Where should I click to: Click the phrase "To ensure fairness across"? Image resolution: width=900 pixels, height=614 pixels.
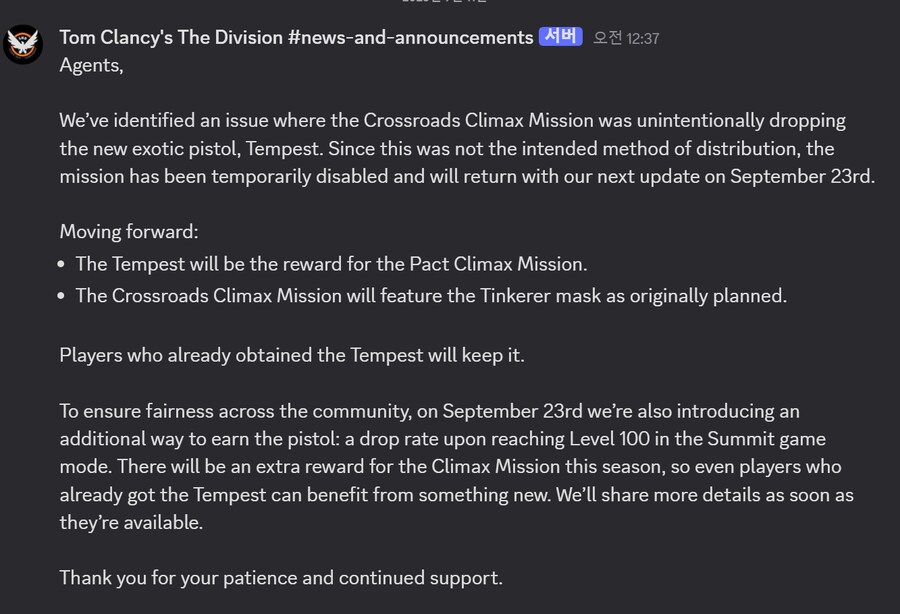point(171,411)
